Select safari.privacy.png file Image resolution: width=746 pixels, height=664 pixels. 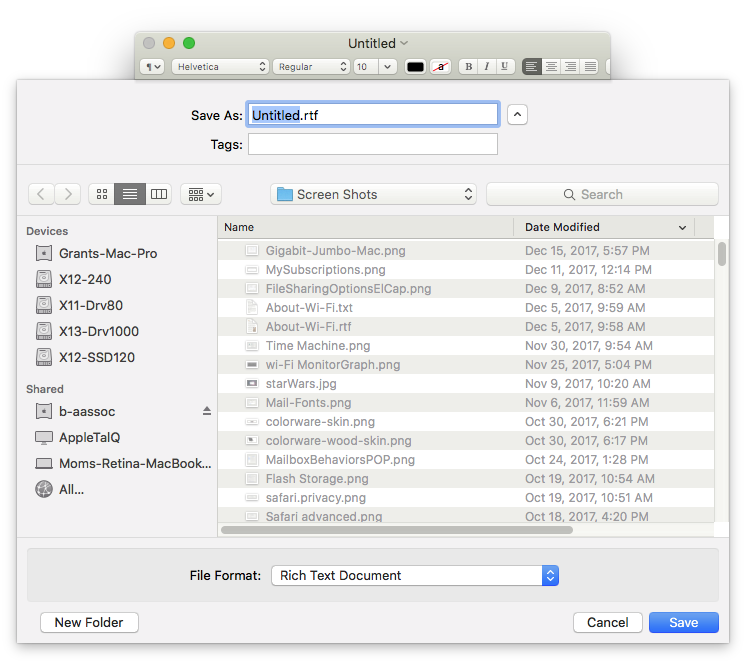pos(466,498)
